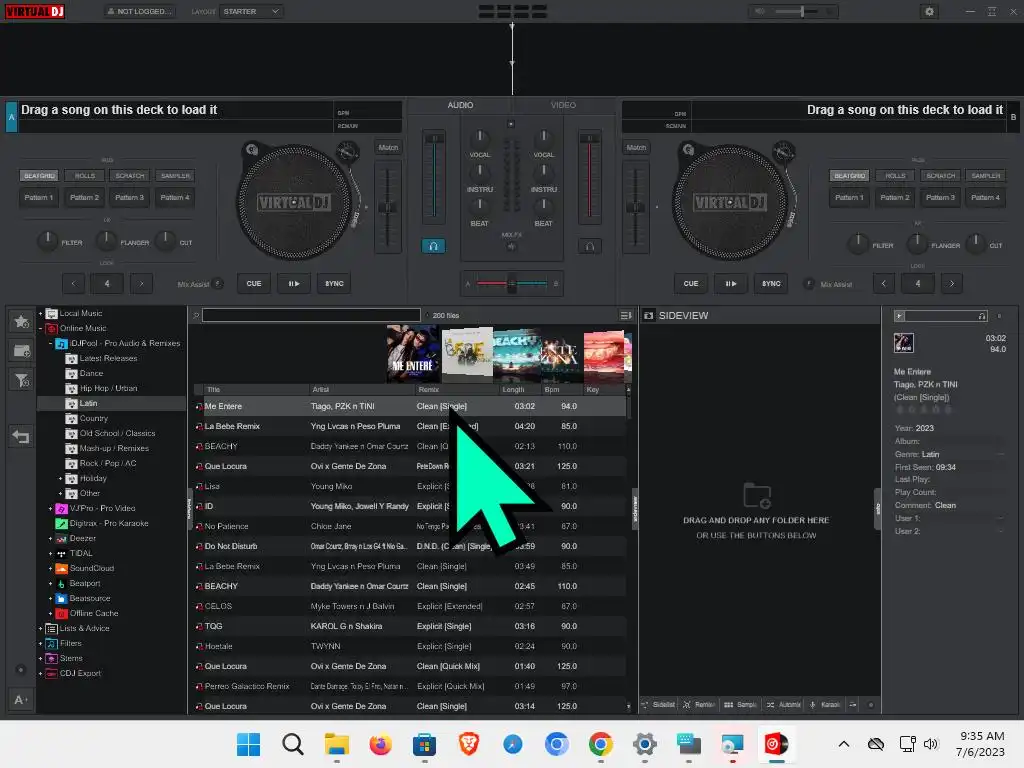This screenshot has width=1024, height=768.
Task: Expand the VJPro - Pro Video node
Action: 50,509
